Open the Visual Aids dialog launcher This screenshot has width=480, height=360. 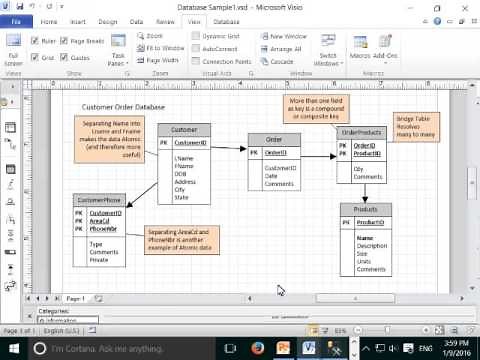click(251, 73)
